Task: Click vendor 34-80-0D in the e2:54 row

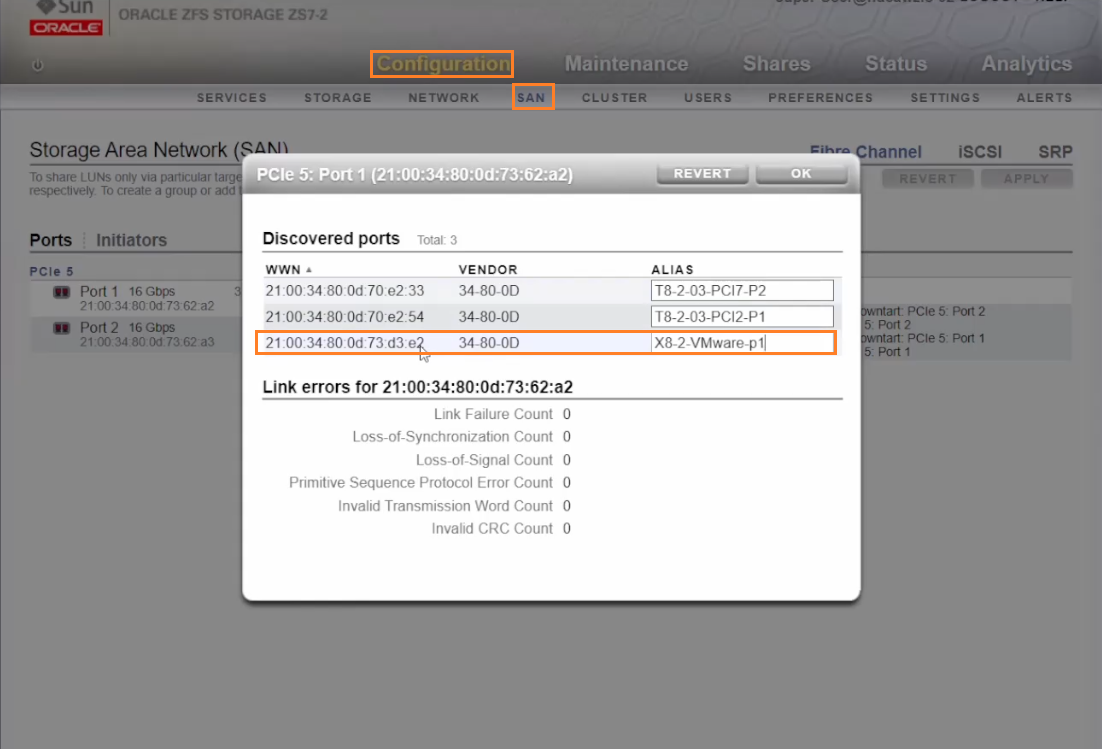Action: pyautogui.click(x=489, y=317)
